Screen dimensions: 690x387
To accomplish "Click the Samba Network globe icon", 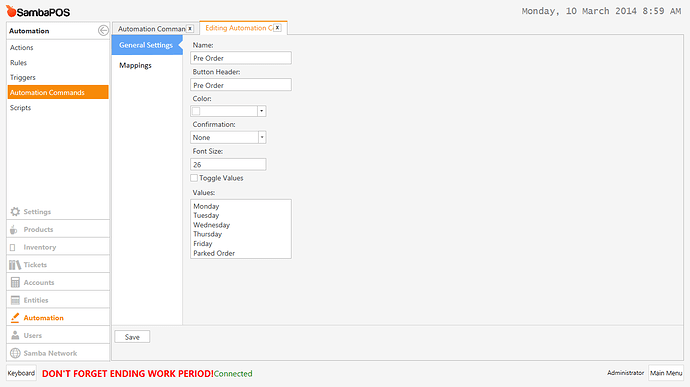I will [15, 353].
